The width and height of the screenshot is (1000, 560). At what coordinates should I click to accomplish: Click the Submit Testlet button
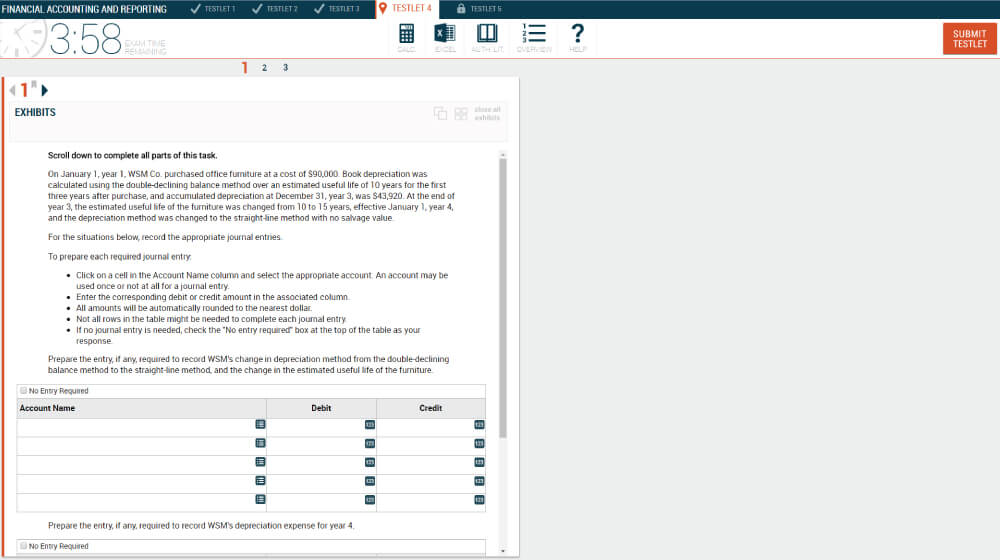969,39
